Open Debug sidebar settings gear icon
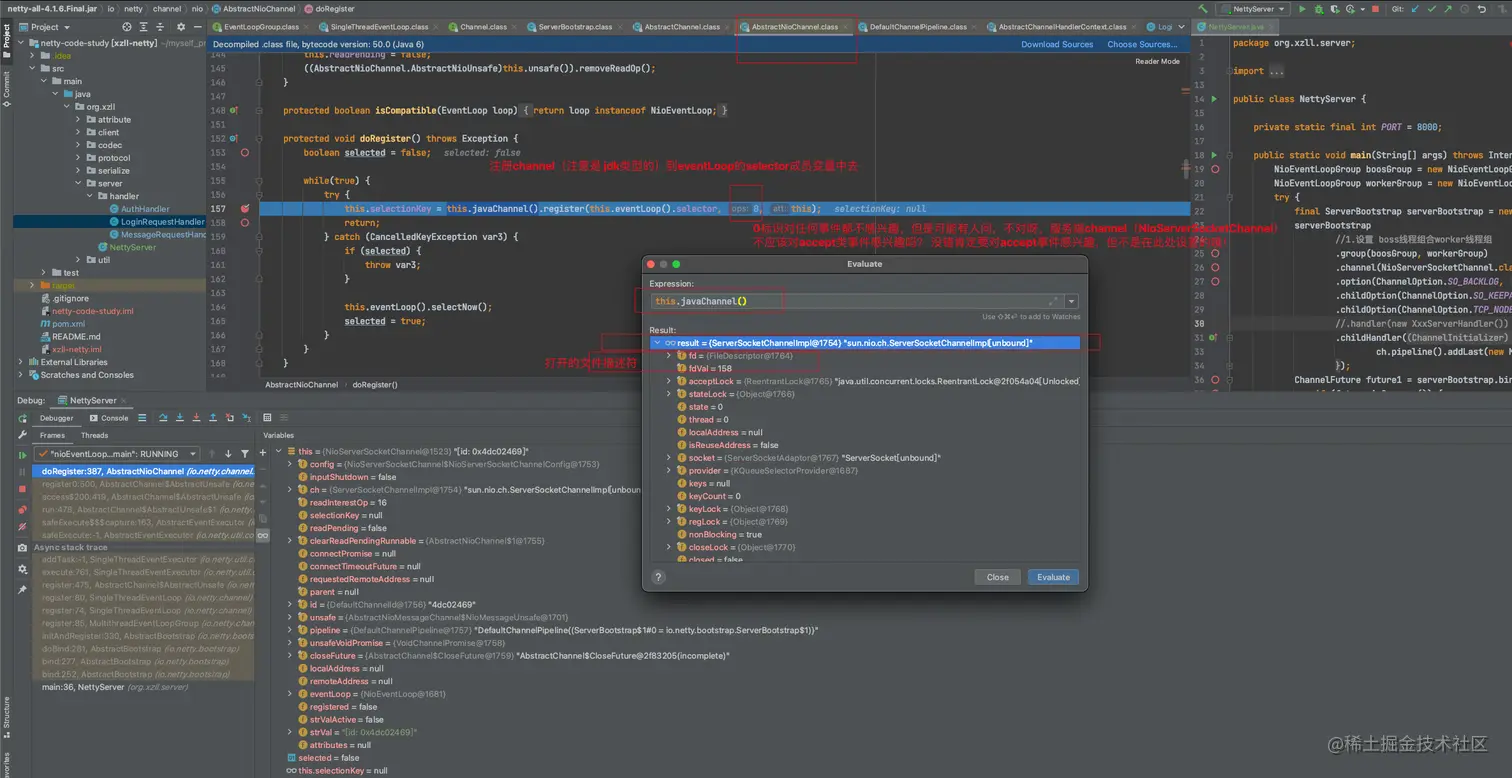The width and height of the screenshot is (1512, 778). point(22,570)
